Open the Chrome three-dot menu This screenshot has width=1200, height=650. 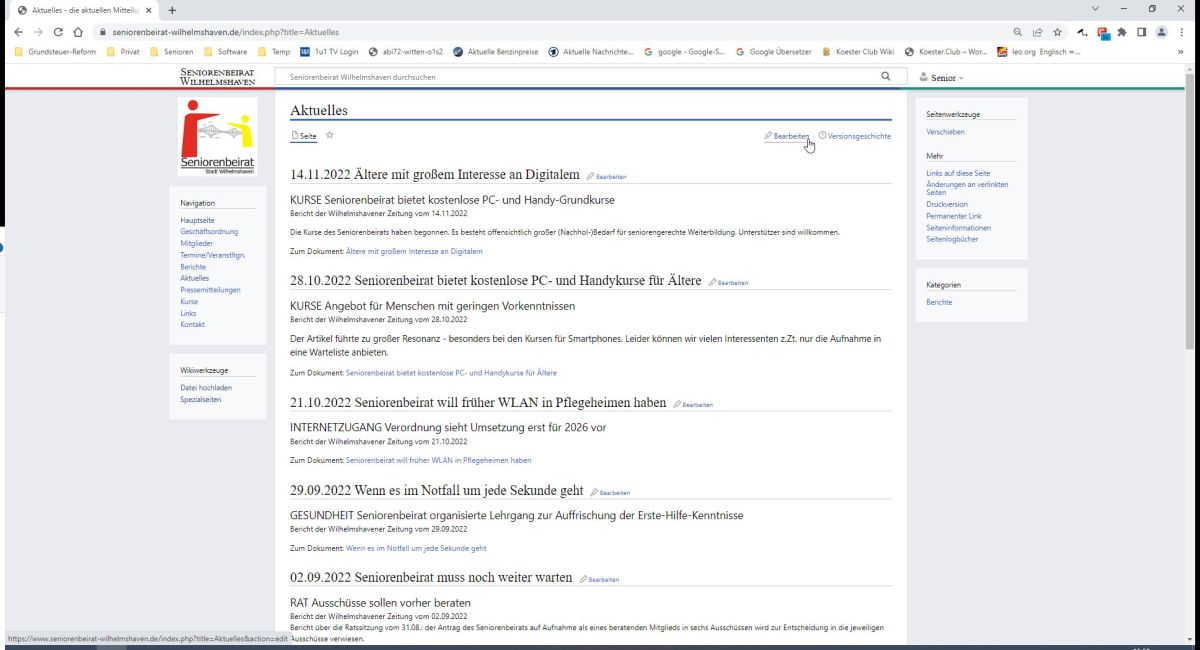click(1181, 32)
